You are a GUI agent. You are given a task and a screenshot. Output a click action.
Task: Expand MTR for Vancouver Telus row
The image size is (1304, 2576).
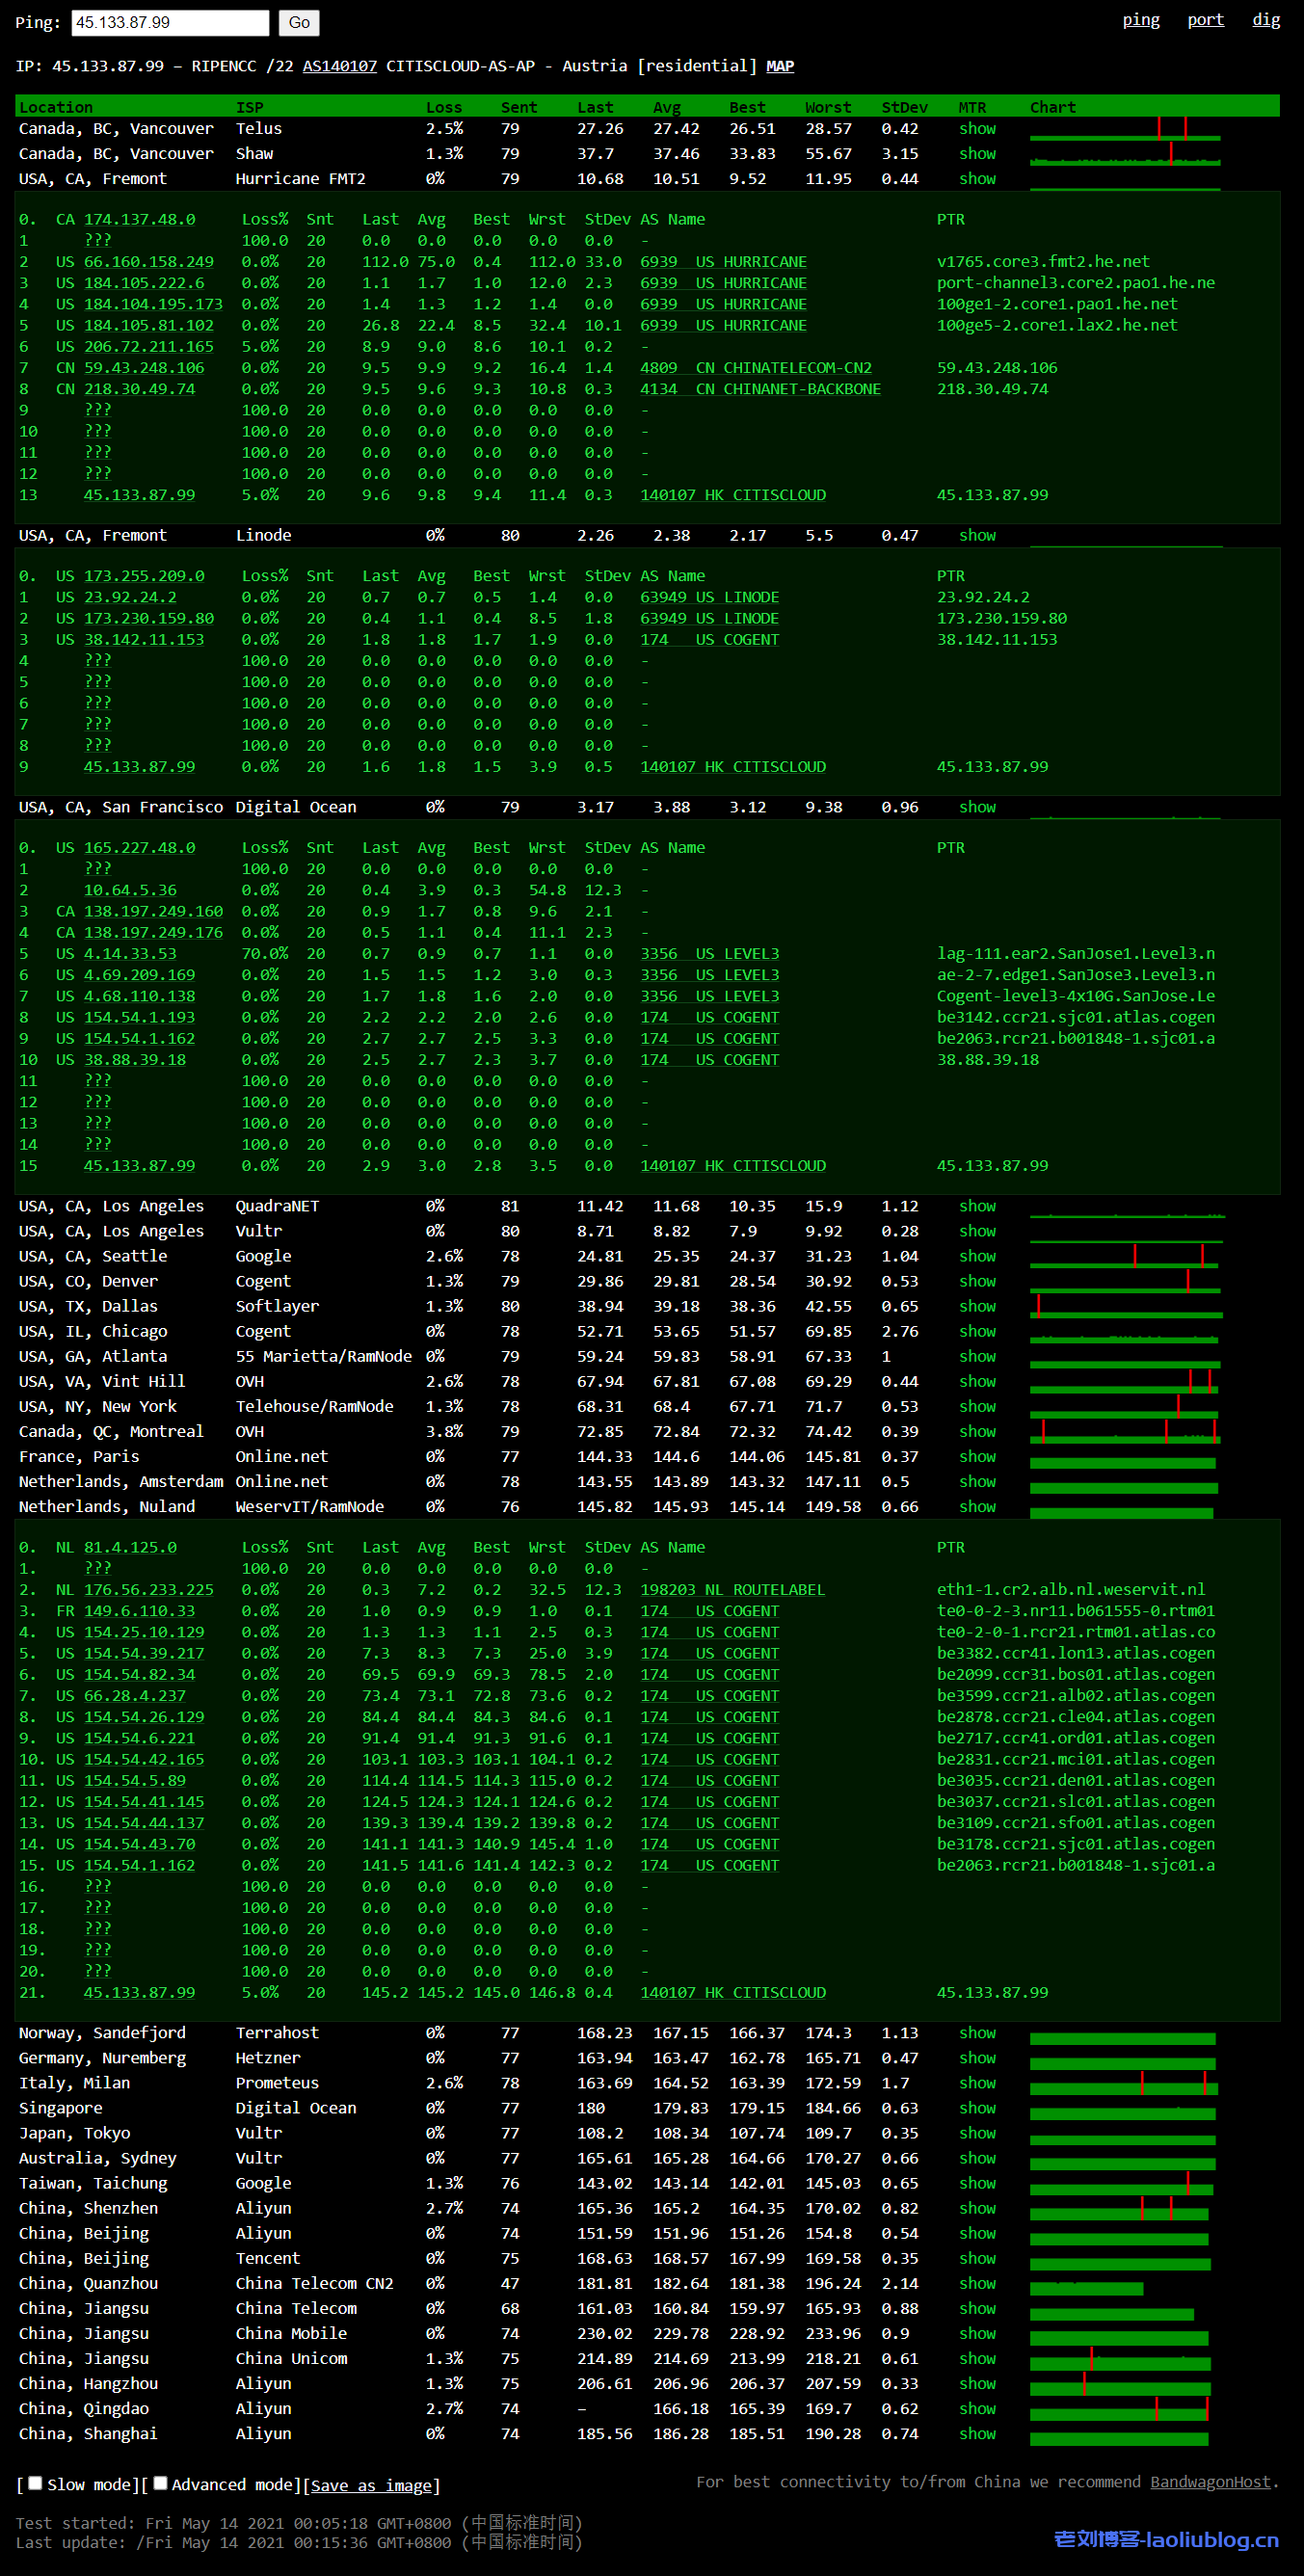click(x=977, y=129)
